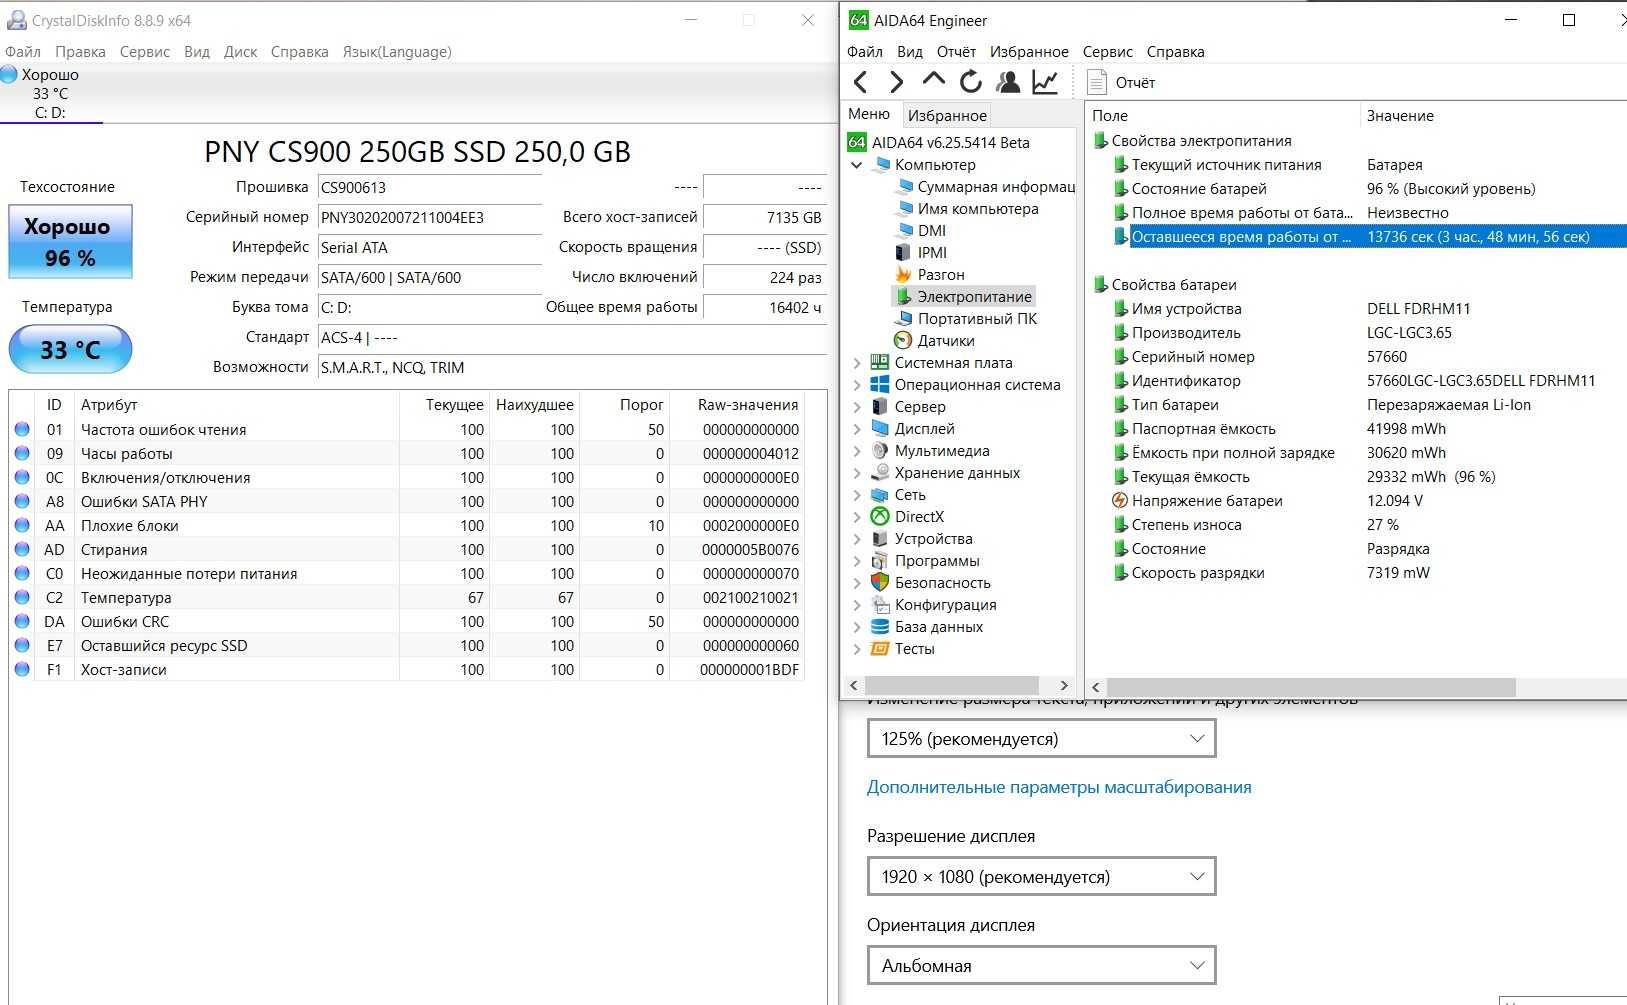Go back with AIDA64 back arrow
1627x1005 pixels.
click(x=861, y=82)
